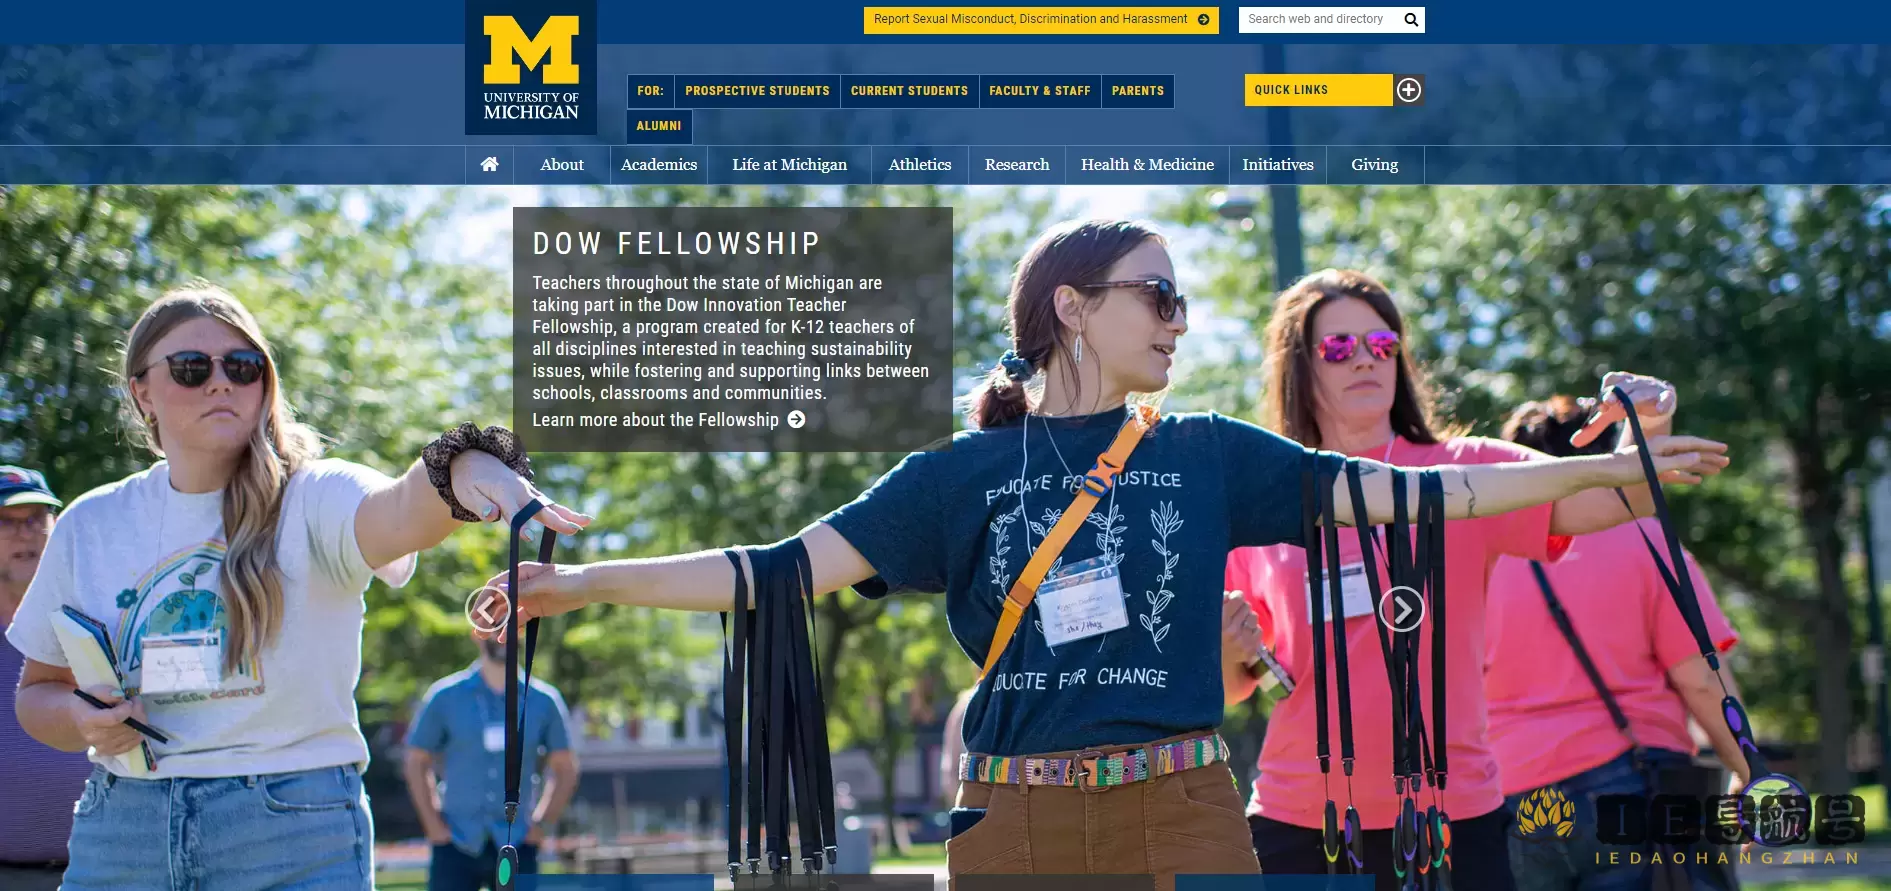Click the Search web and directory field
Image resolution: width=1891 pixels, height=891 pixels.
[1318, 19]
